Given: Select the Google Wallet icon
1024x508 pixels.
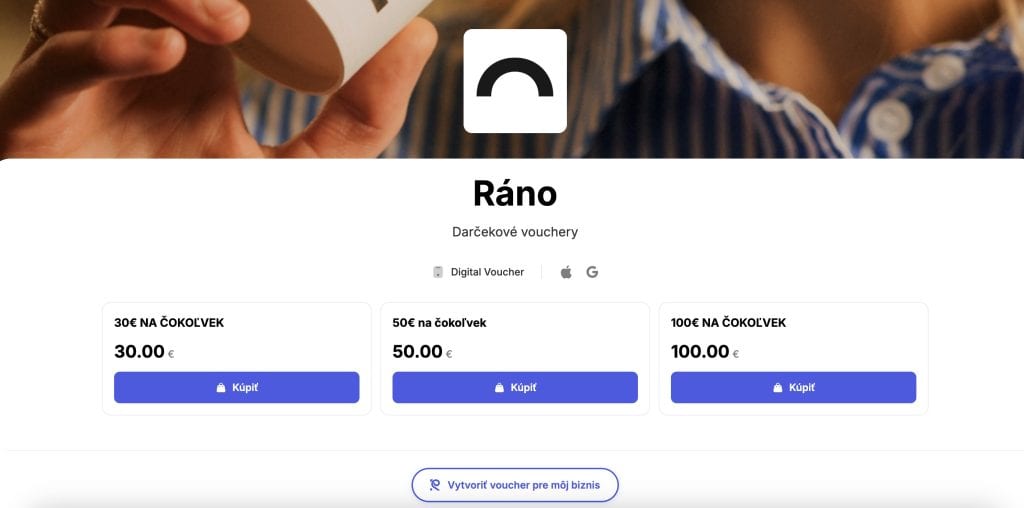Looking at the screenshot, I should tap(592, 272).
